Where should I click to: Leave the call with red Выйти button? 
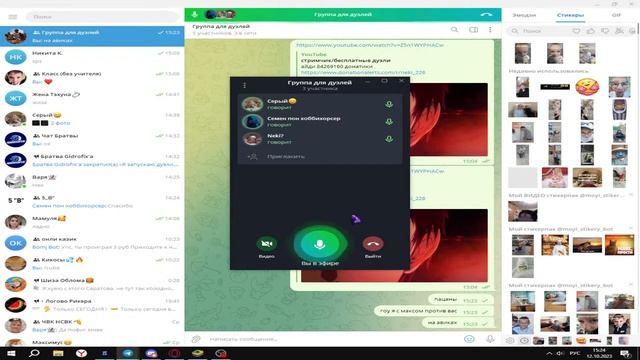[373, 244]
